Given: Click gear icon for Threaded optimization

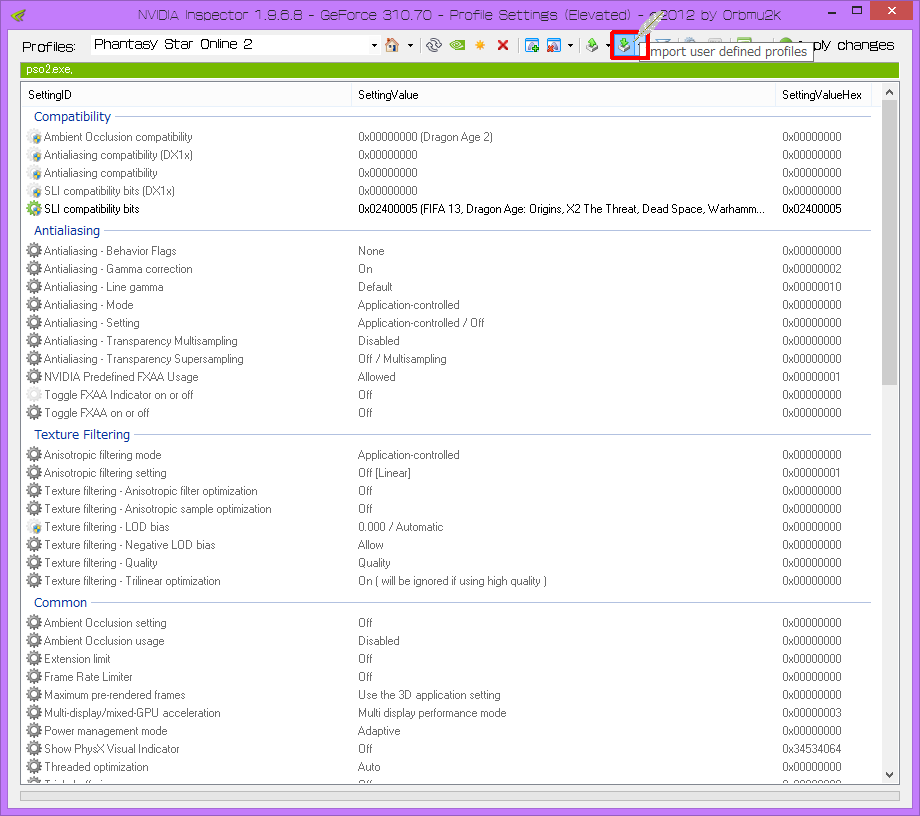Looking at the screenshot, I should tap(34, 767).
